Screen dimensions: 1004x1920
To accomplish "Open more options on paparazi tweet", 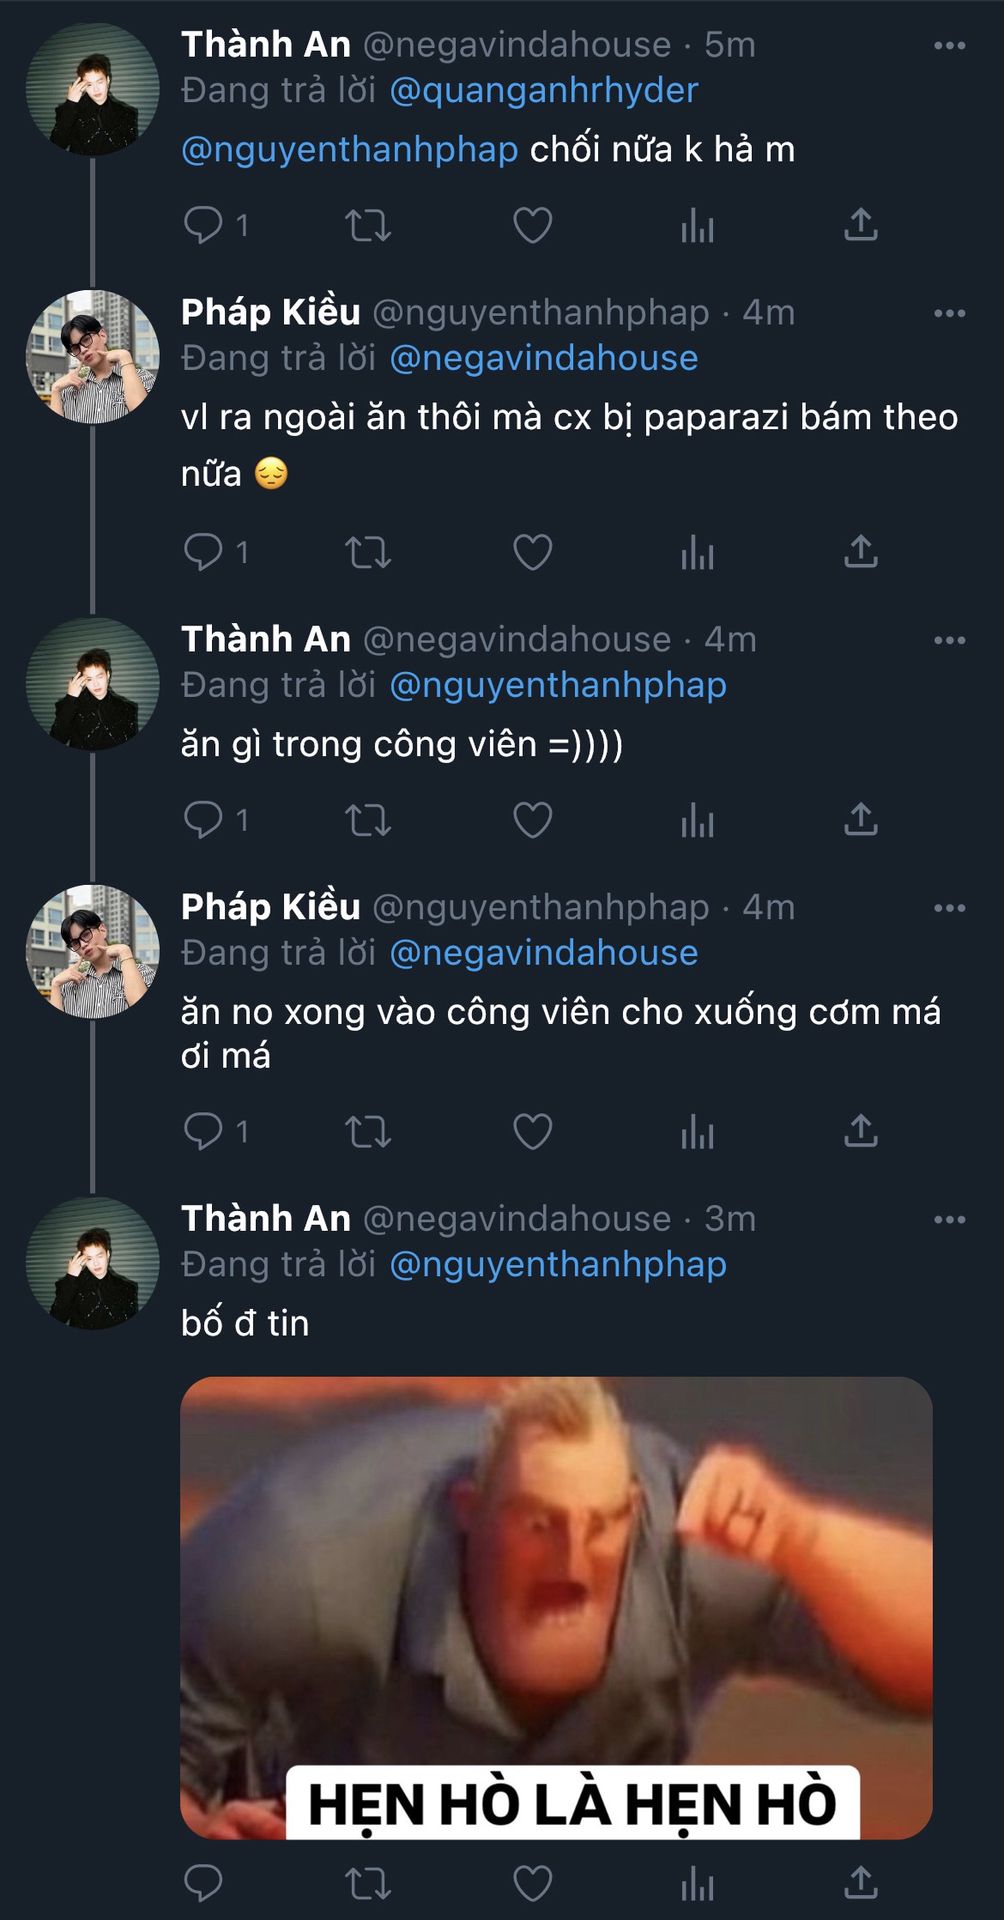I will coord(949,314).
